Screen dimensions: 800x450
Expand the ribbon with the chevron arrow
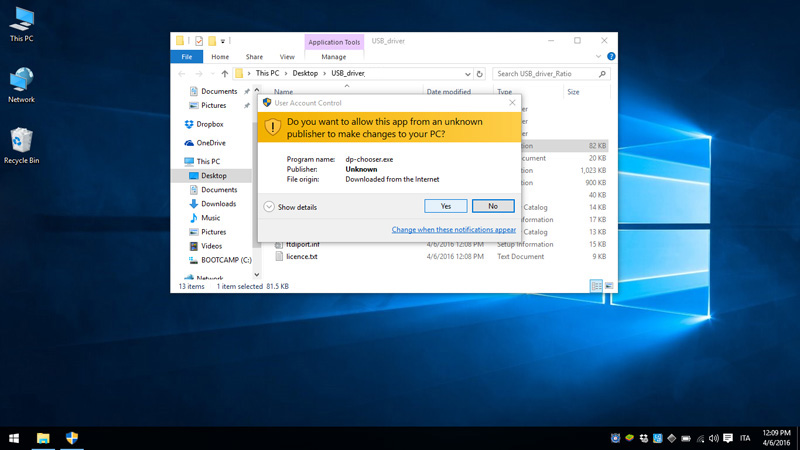point(598,56)
